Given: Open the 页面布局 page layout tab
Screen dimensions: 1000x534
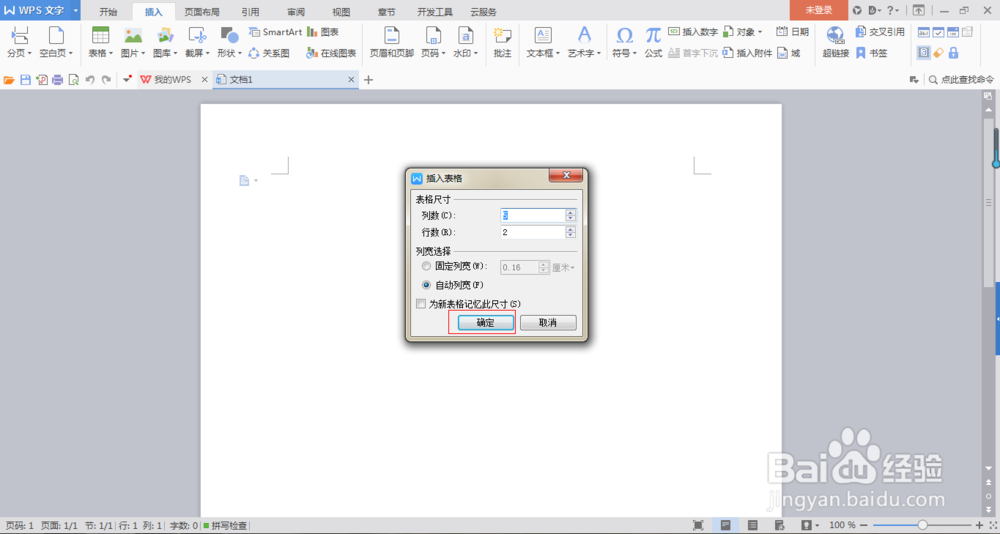Looking at the screenshot, I should pos(202,11).
